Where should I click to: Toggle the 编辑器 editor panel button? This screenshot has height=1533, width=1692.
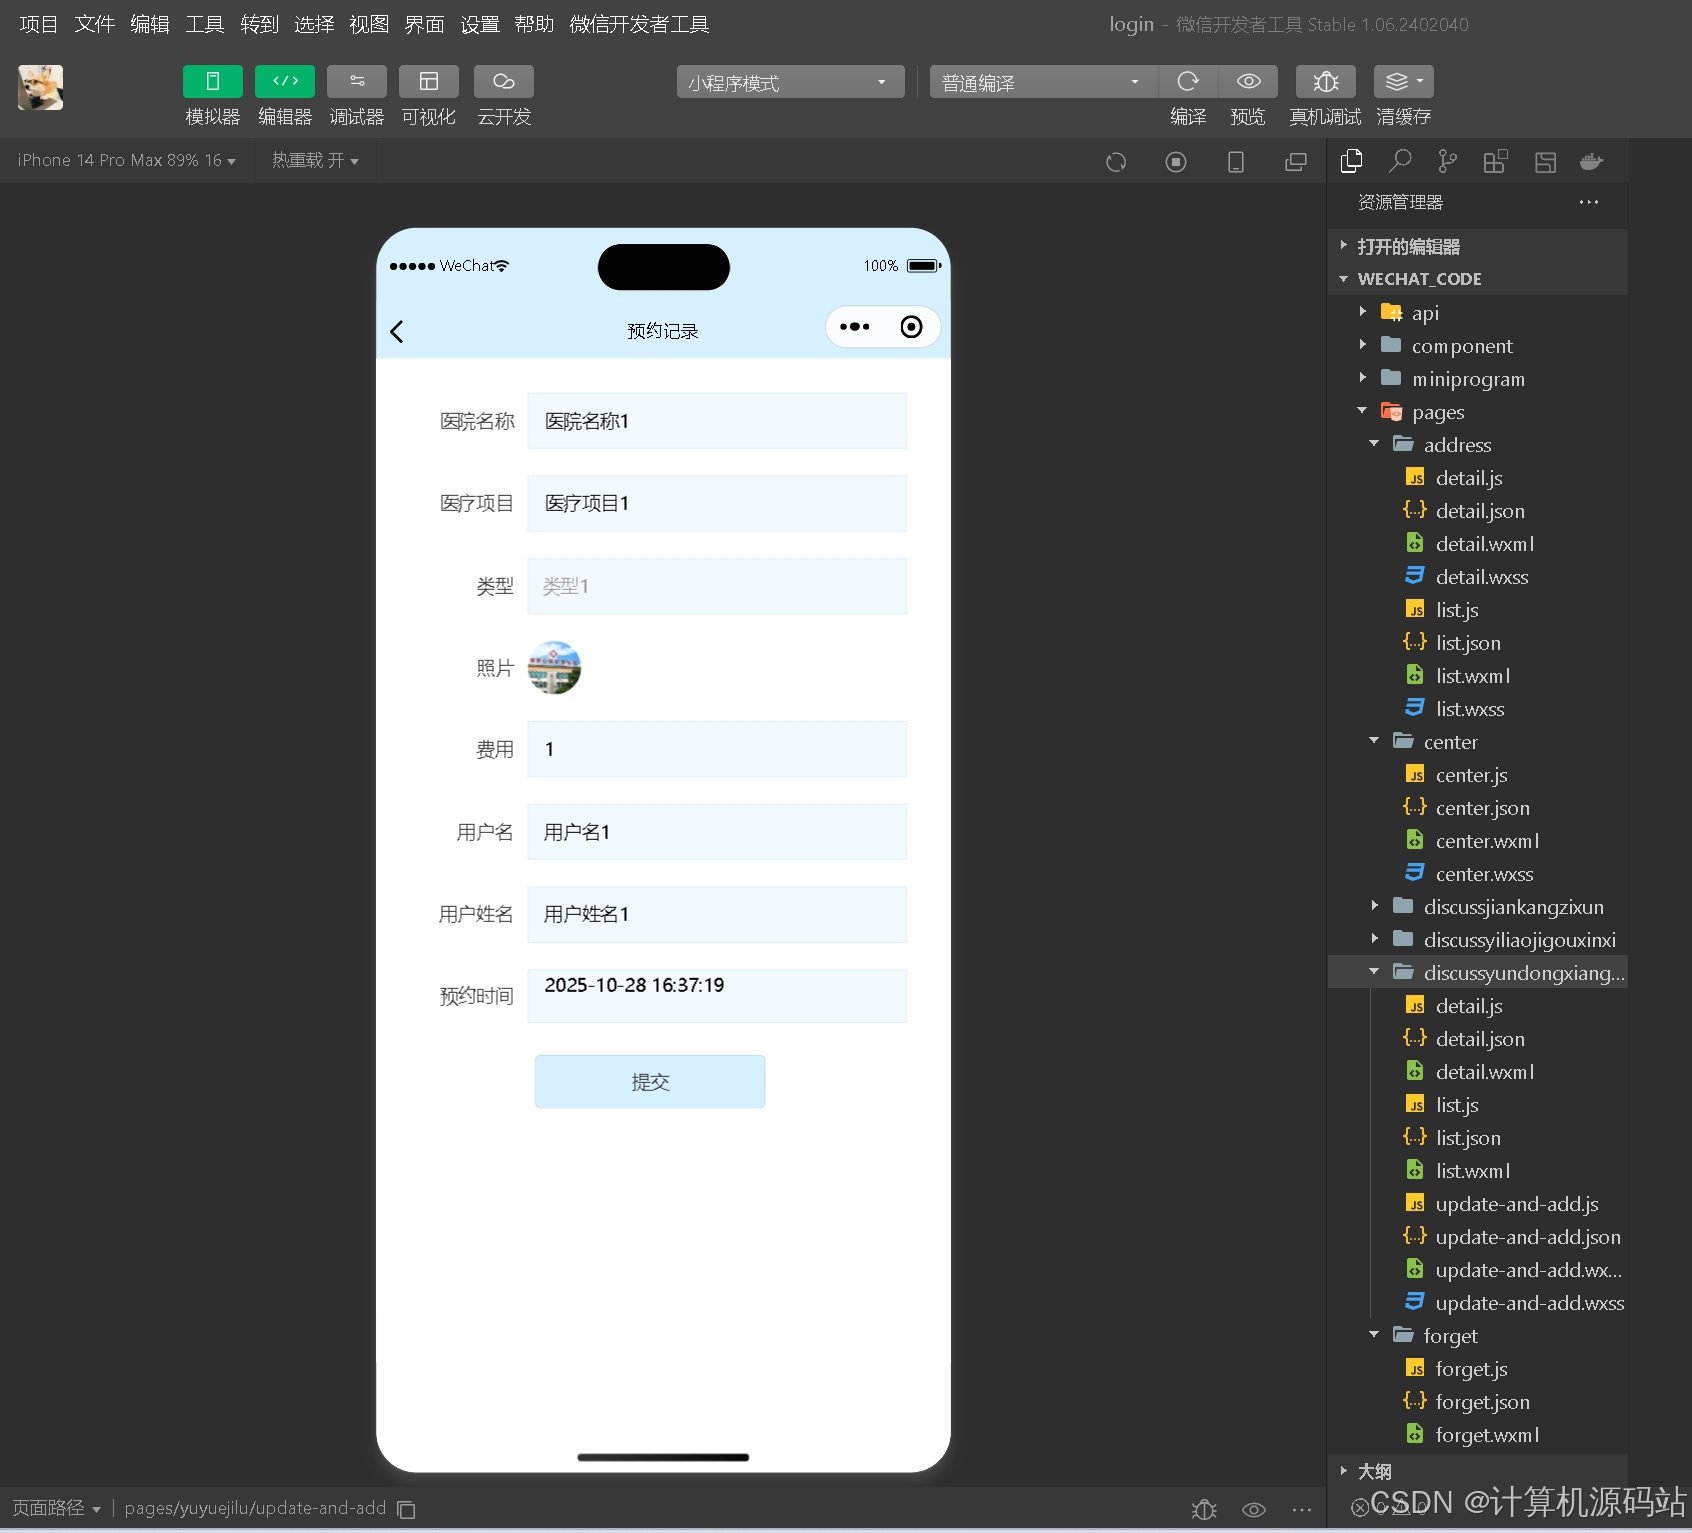point(285,82)
